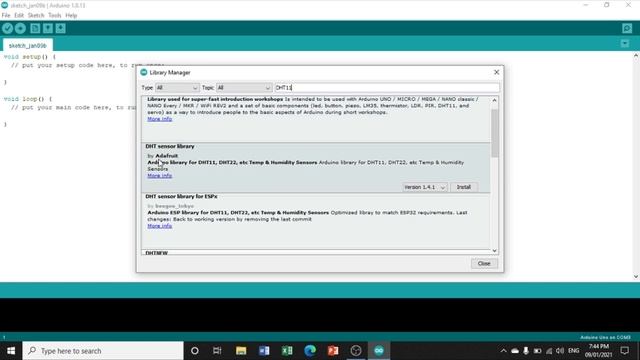Click the Close button in Library Manager
Screen dimensions: 640x360
click(484, 263)
